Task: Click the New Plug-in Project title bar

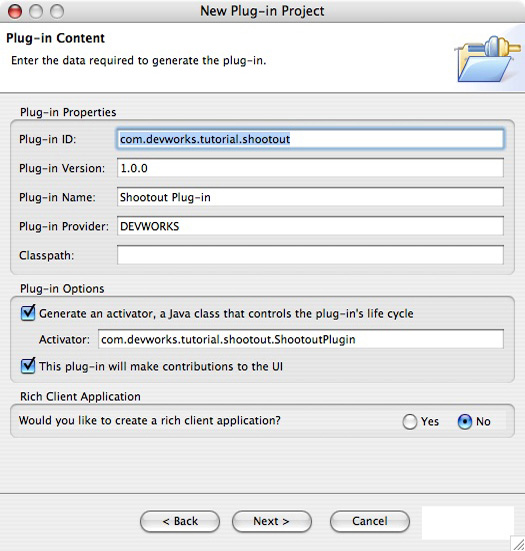Action: click(262, 11)
